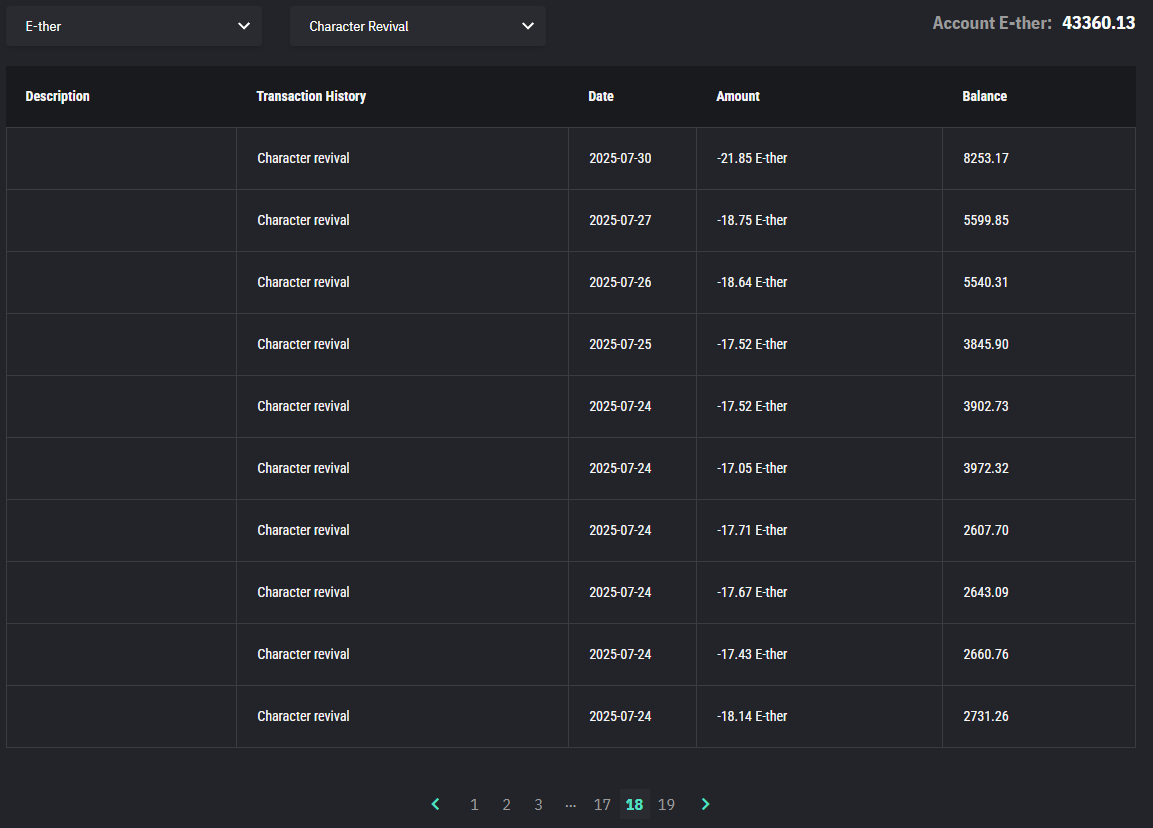
Task: Open the Character Revival filter dropdown
Action: pos(418,26)
